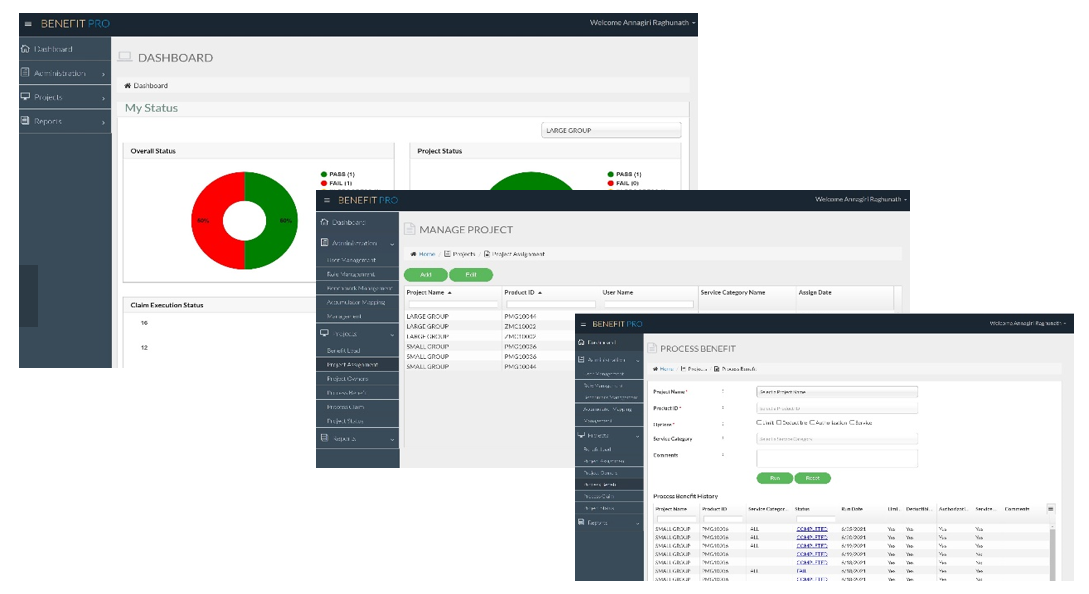Click the Home icon in the Manage Project breadcrumb

click(413, 254)
